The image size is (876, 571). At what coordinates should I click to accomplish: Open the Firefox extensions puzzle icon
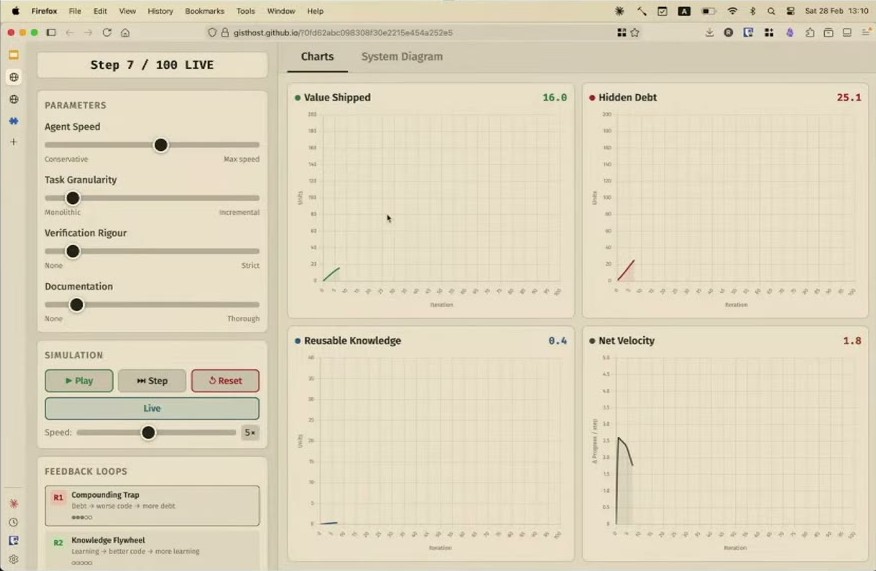[x=810, y=32]
